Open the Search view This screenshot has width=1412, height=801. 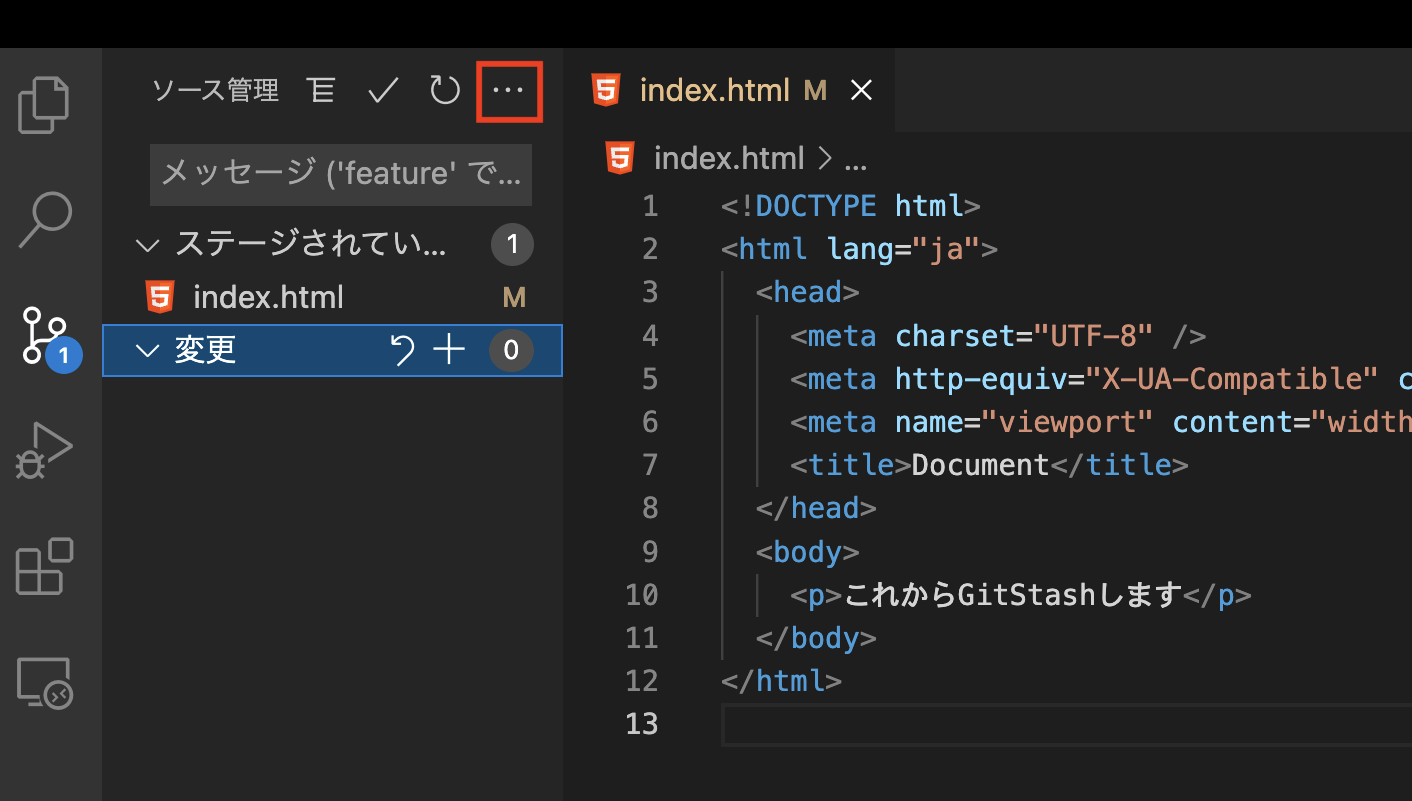[x=45, y=217]
